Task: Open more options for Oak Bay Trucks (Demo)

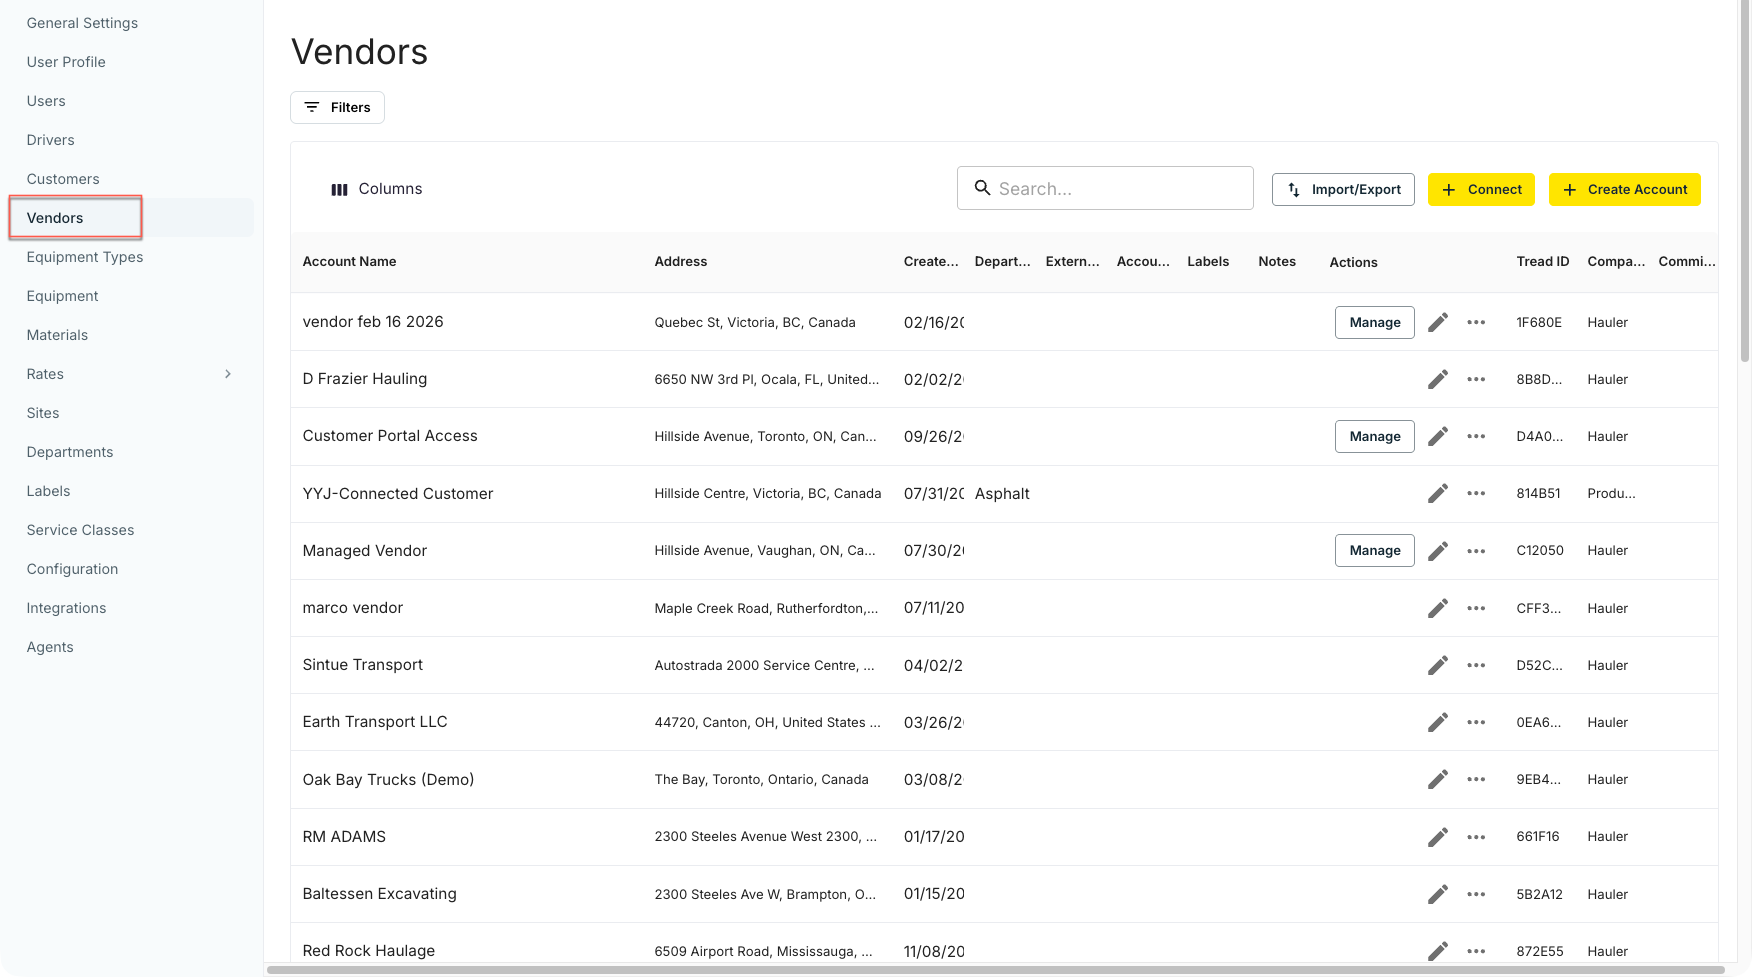Action: (1476, 779)
